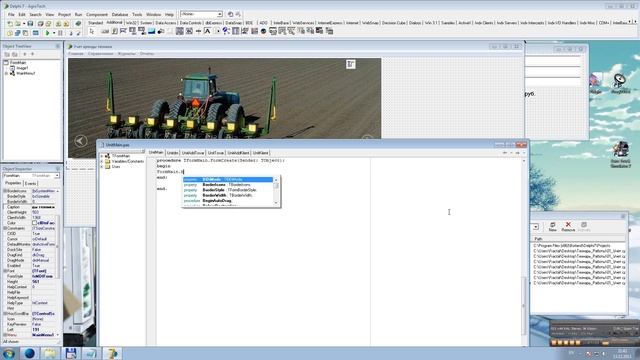This screenshot has height=360, width=640.
Task: Select BorderStyle property in completion list
Action: point(227,190)
